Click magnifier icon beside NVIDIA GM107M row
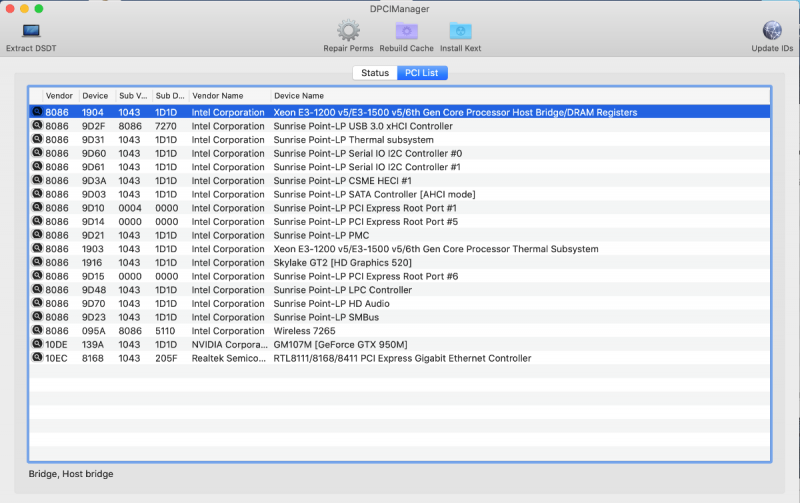The width and height of the screenshot is (800, 503). click(37, 344)
